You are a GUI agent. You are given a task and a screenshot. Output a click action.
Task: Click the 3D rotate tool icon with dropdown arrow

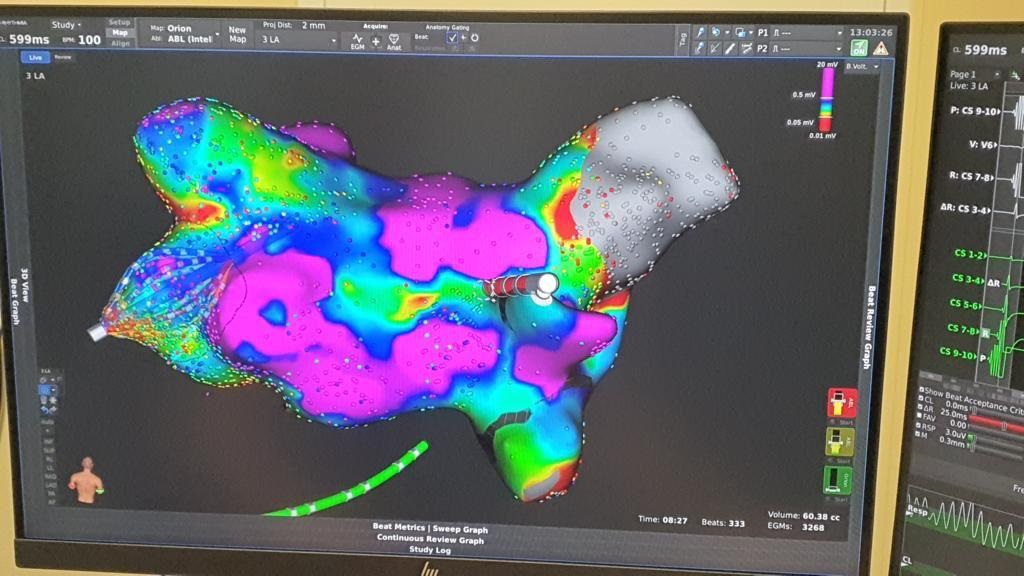pyautogui.click(x=716, y=32)
